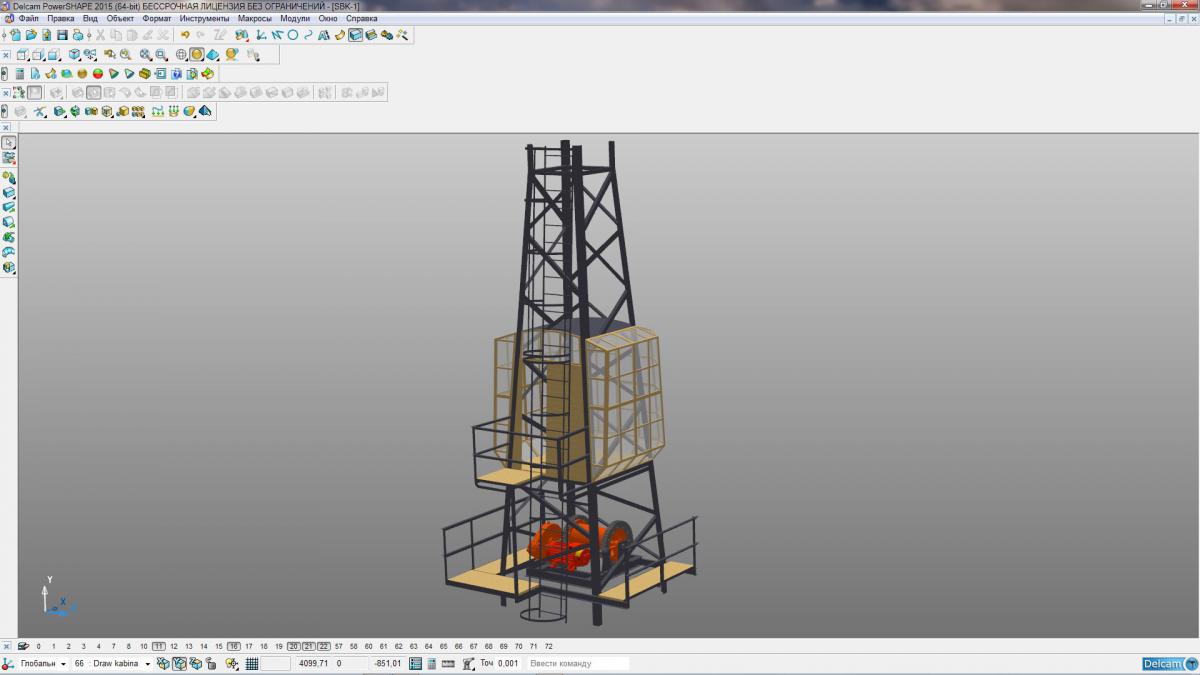Save the model with the floppy disk icon

point(62,35)
